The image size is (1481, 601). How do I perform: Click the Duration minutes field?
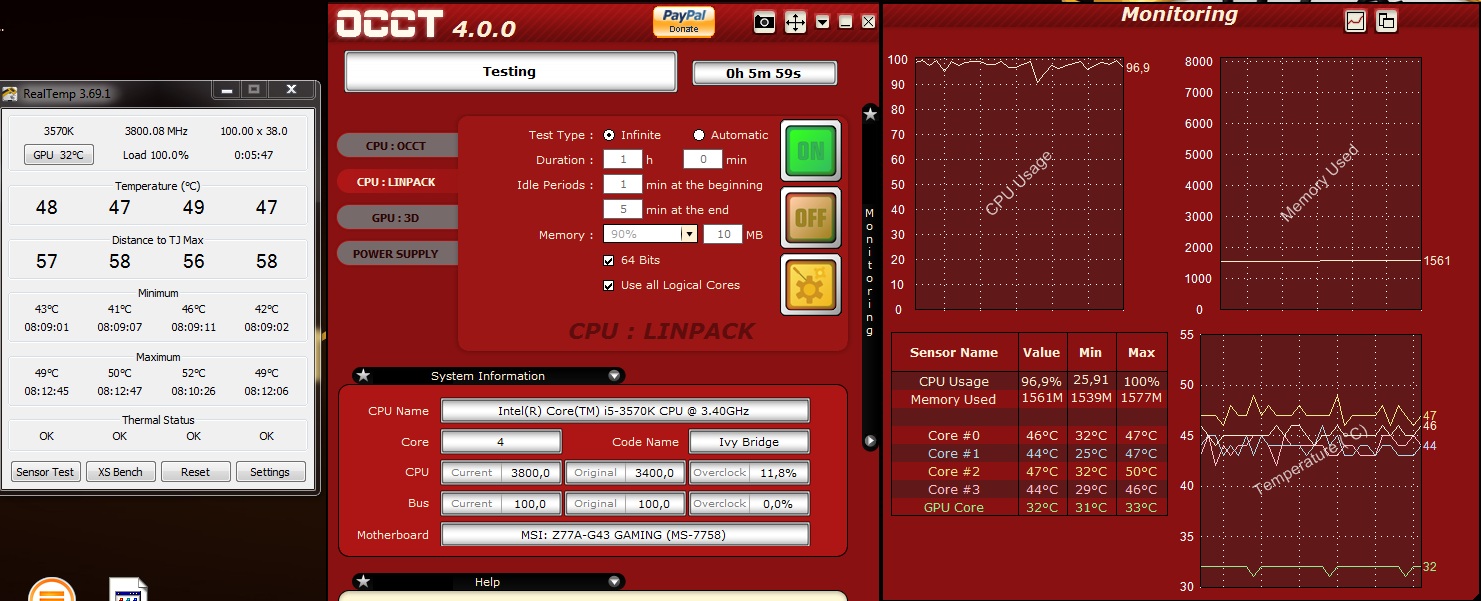tap(702, 159)
